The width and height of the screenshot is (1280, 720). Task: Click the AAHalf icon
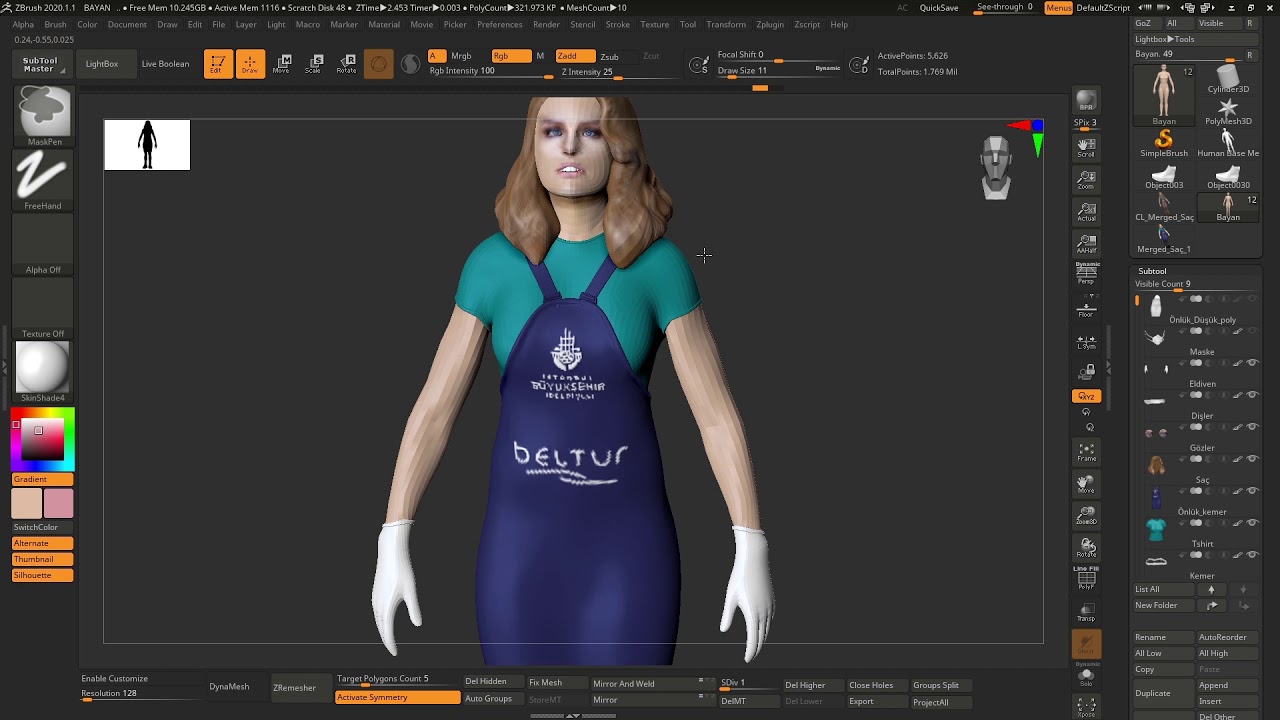point(1086,244)
